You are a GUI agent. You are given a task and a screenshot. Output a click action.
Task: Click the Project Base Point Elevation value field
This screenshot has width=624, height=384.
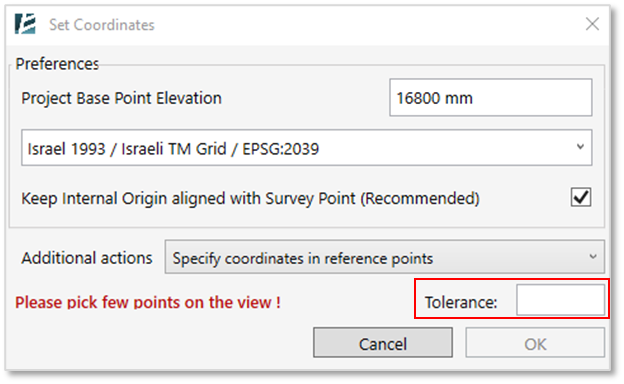pos(491,97)
